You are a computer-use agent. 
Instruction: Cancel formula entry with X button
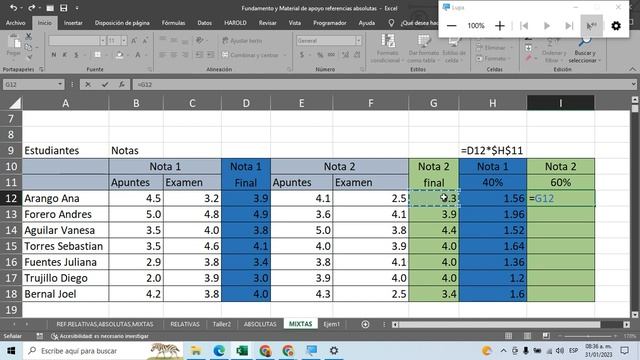coord(88,84)
